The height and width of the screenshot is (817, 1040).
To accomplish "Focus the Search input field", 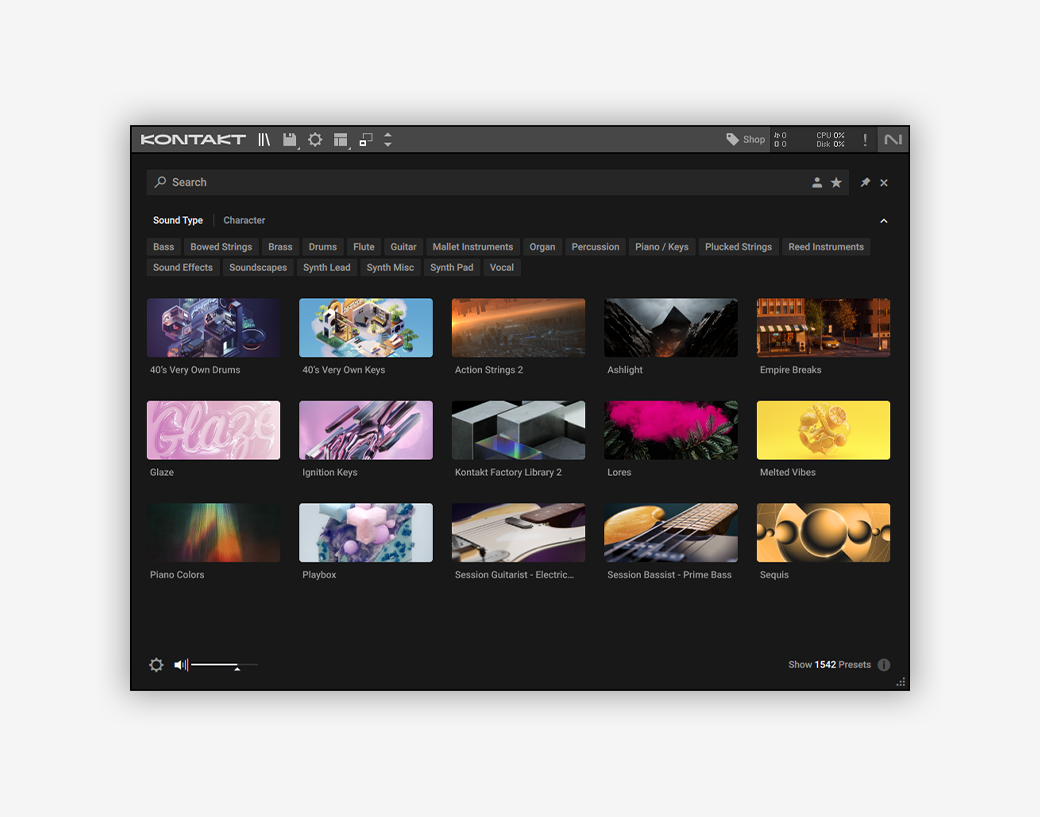I will [497, 182].
